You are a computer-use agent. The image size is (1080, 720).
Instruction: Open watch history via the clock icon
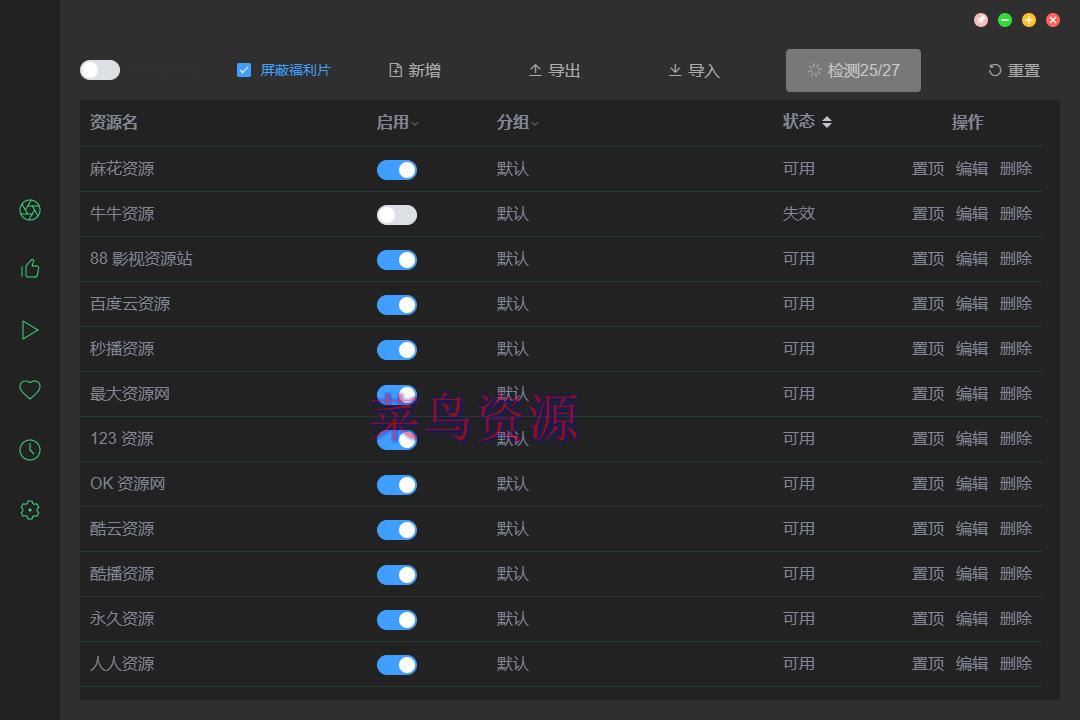[29, 450]
